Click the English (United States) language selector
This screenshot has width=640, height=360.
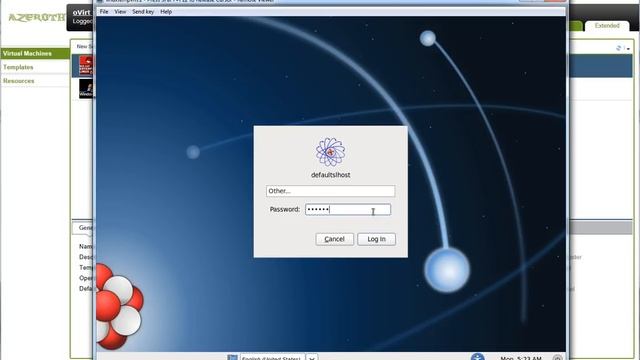[x=272, y=357]
